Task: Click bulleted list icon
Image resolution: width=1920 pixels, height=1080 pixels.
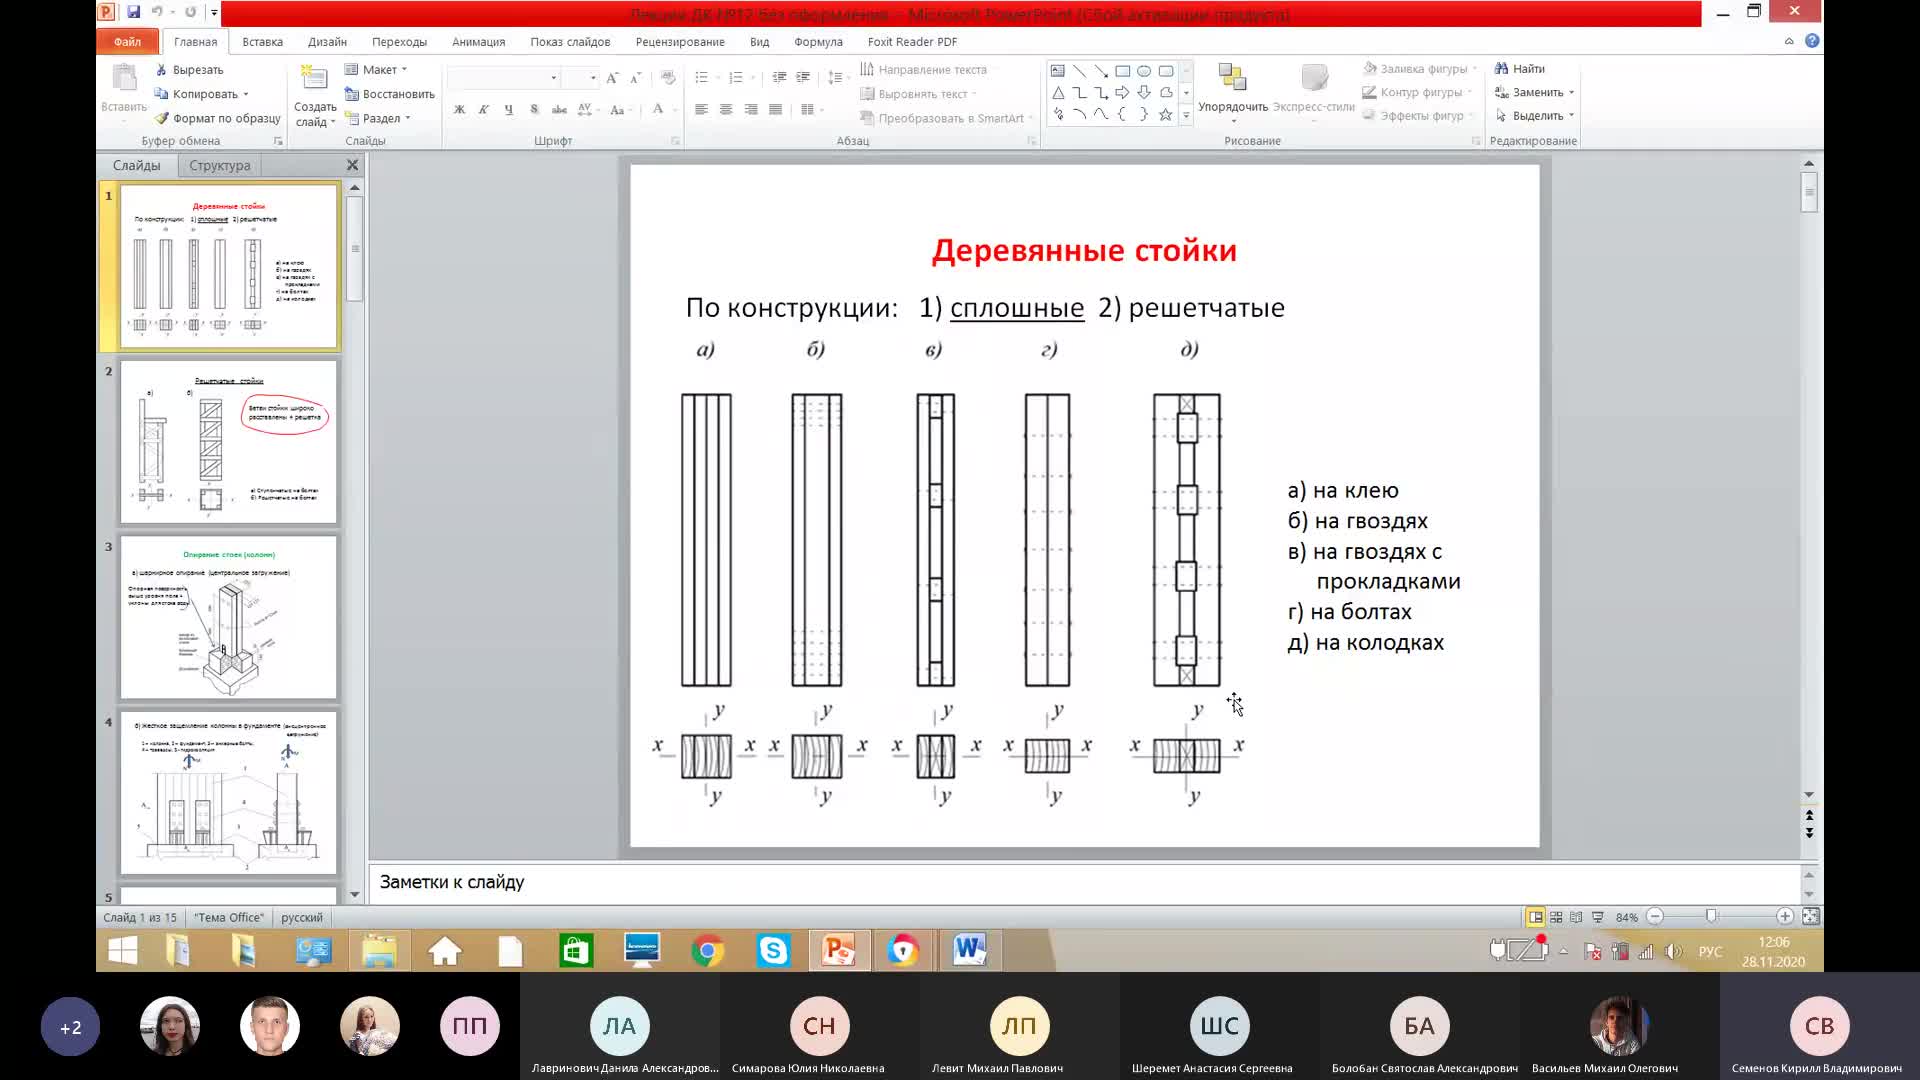Action: point(704,78)
